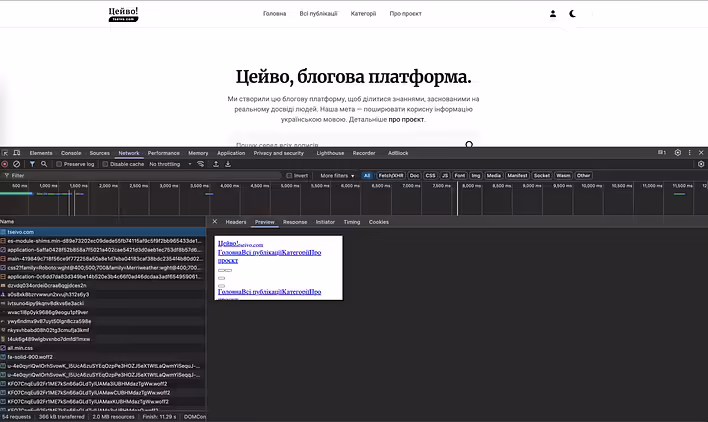Select the all.min.css request row
708x422 pixels.
click(x=21, y=347)
